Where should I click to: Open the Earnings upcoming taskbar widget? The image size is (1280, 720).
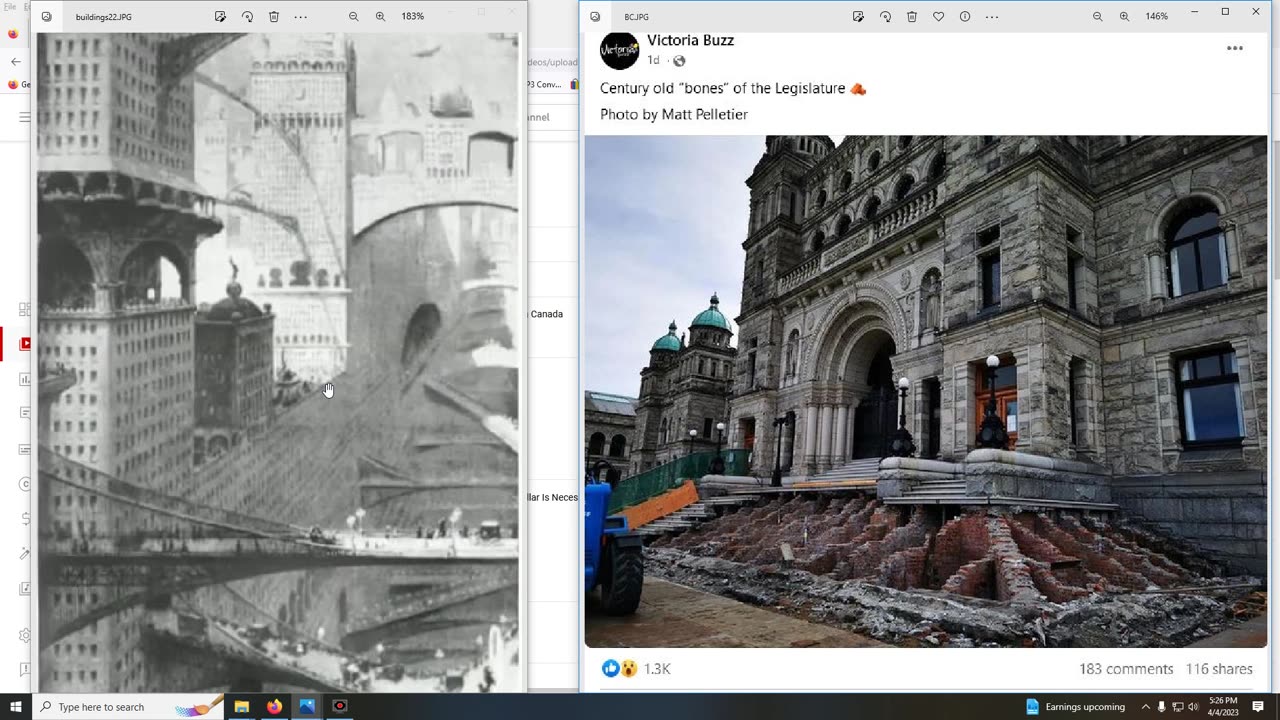pos(1075,707)
